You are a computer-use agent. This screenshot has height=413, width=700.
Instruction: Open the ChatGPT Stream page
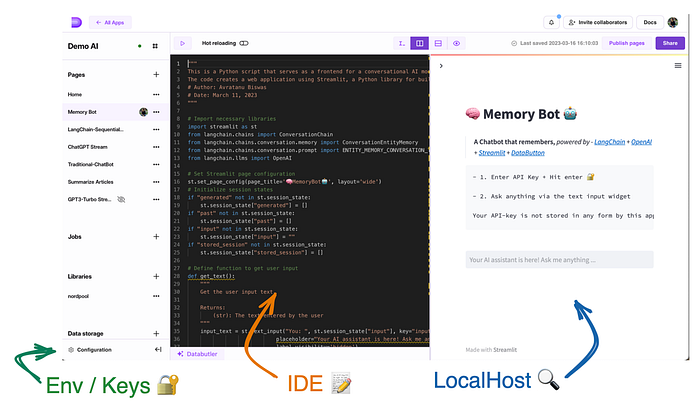click(88, 147)
